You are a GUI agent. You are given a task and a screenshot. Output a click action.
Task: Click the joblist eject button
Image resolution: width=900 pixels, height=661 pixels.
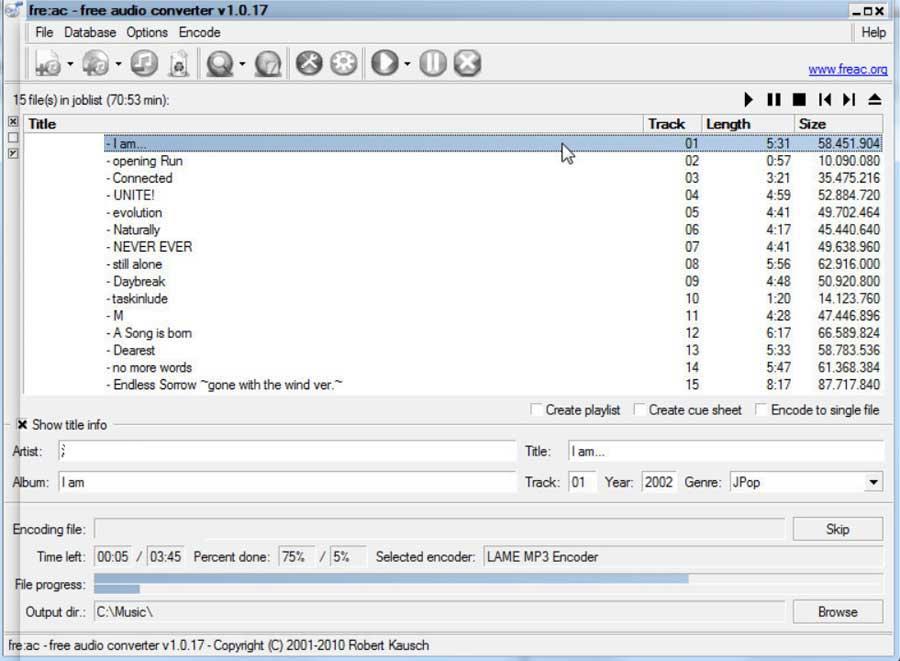click(x=874, y=100)
